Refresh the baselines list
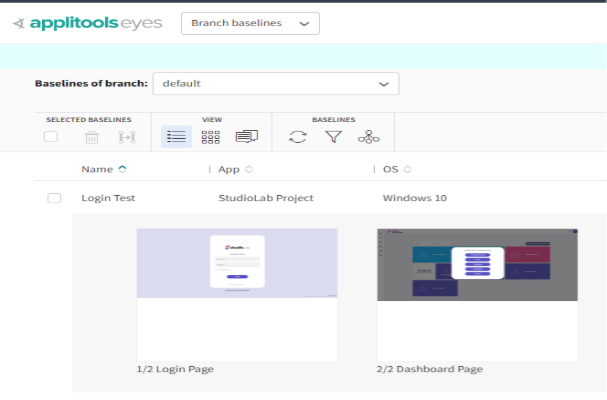Screen dimensions: 607x400 298,137
